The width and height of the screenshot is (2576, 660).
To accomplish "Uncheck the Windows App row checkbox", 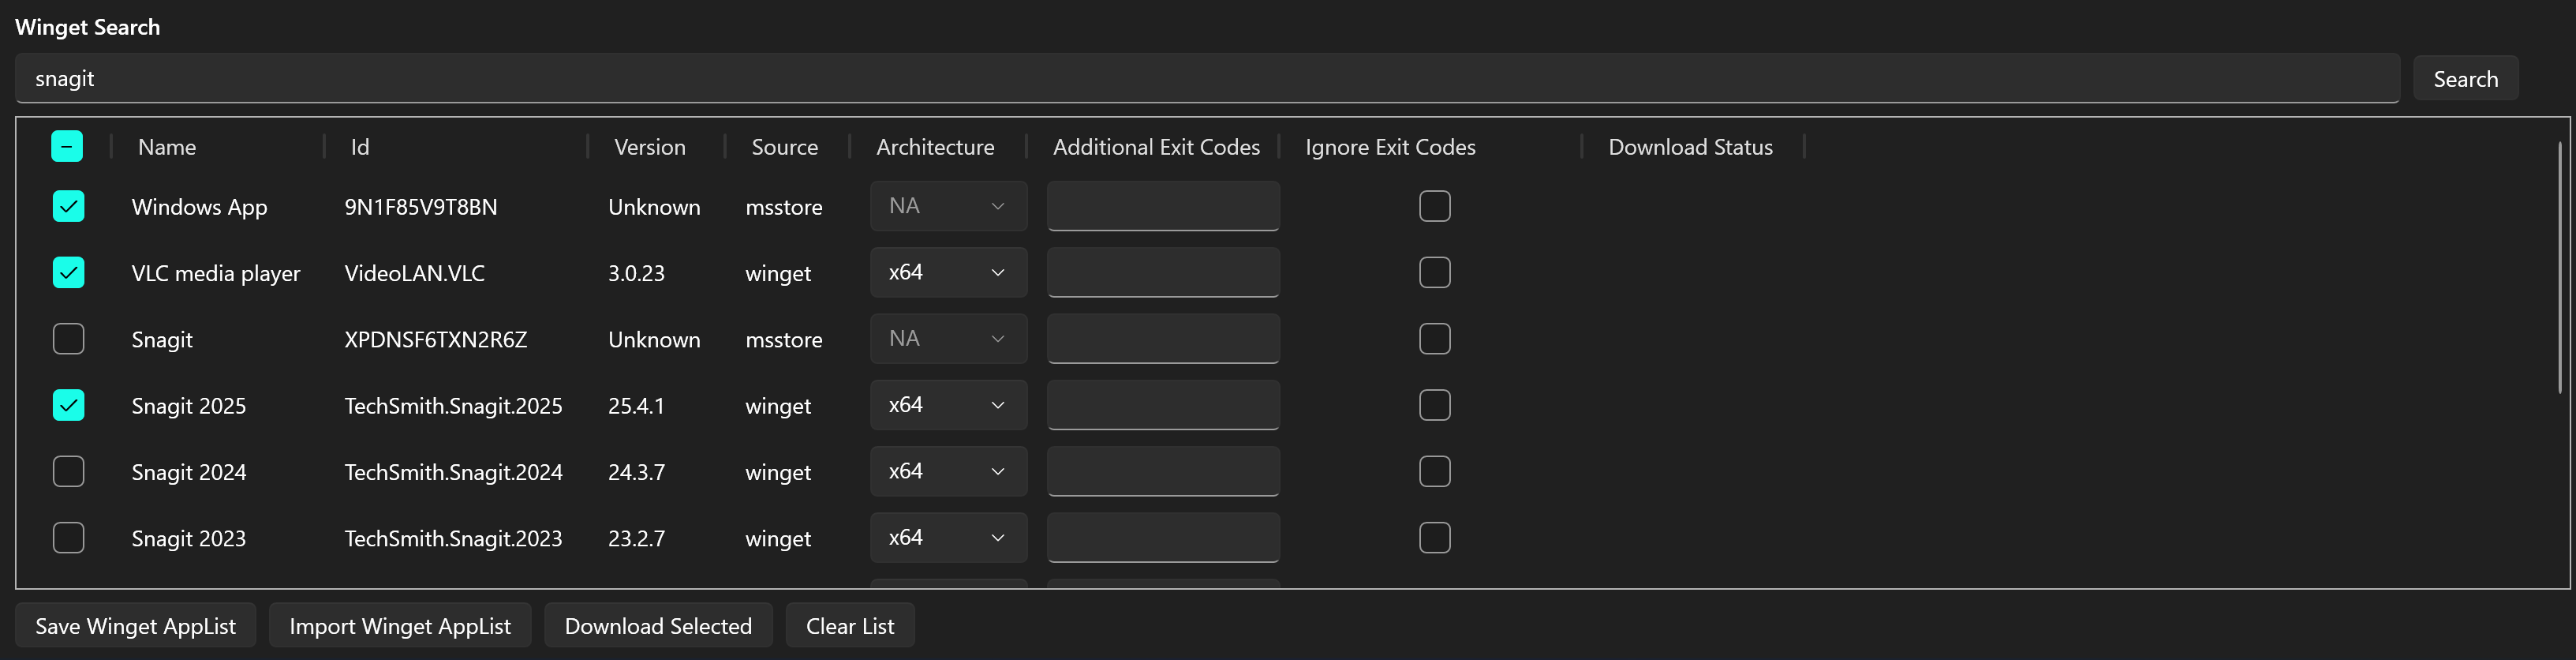I will tap(68, 206).
